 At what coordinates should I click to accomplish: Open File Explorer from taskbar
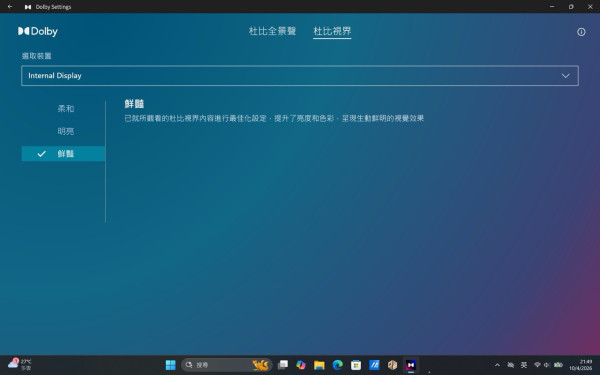point(319,365)
